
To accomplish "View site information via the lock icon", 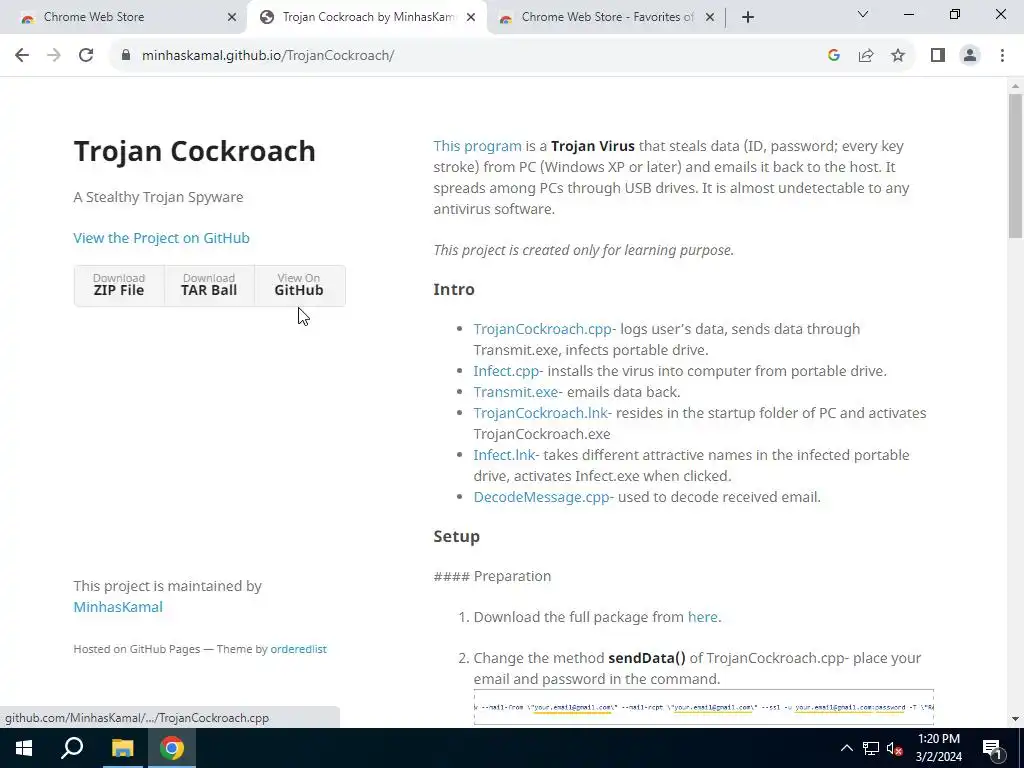I will tap(125, 56).
